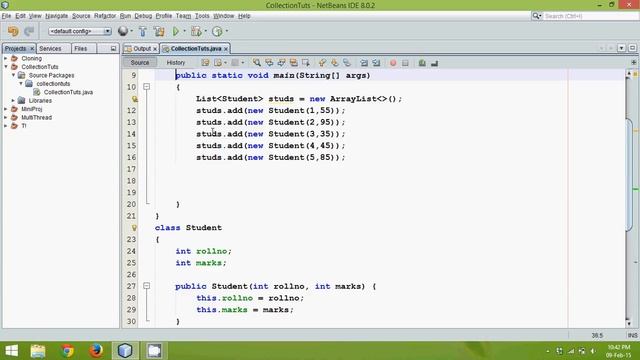Open the Tools menu

pos(202,16)
